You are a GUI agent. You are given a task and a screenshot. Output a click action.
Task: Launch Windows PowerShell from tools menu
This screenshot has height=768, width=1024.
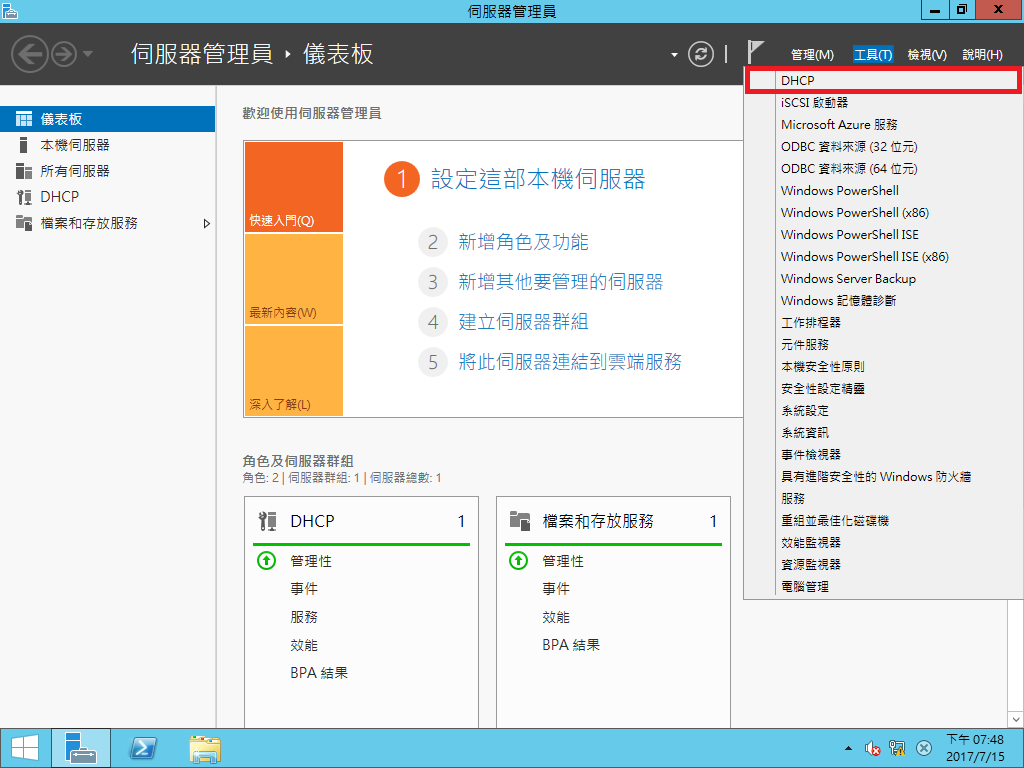pyautogui.click(x=884, y=191)
